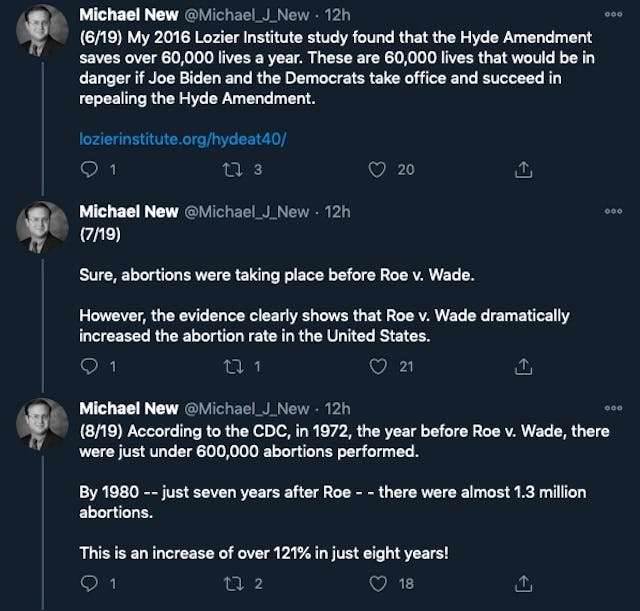Retweet the 7/19 Roe v. Wade tweet
Image resolution: width=640 pixels, height=611 pixels.
[232, 367]
